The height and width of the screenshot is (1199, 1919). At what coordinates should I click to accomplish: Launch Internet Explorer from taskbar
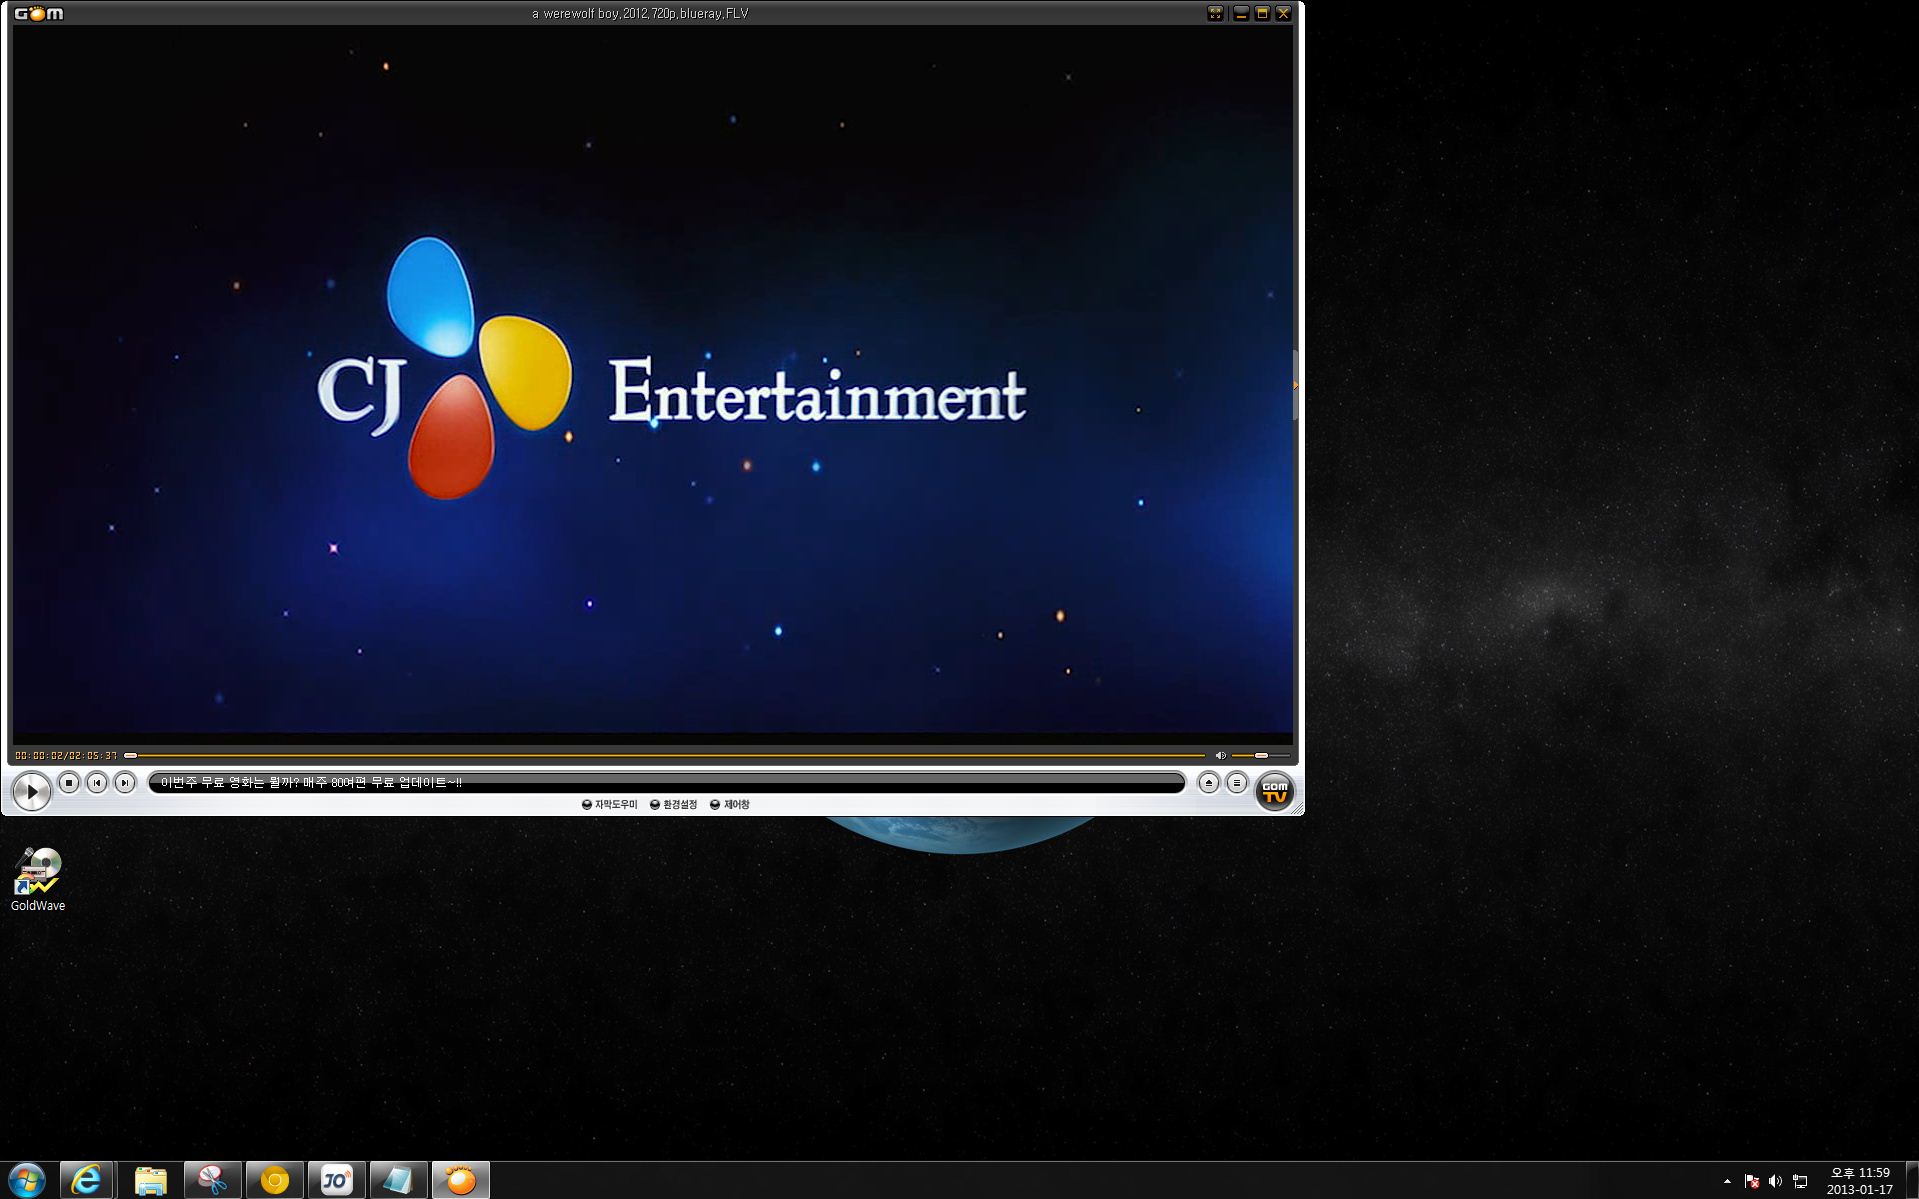[87, 1180]
